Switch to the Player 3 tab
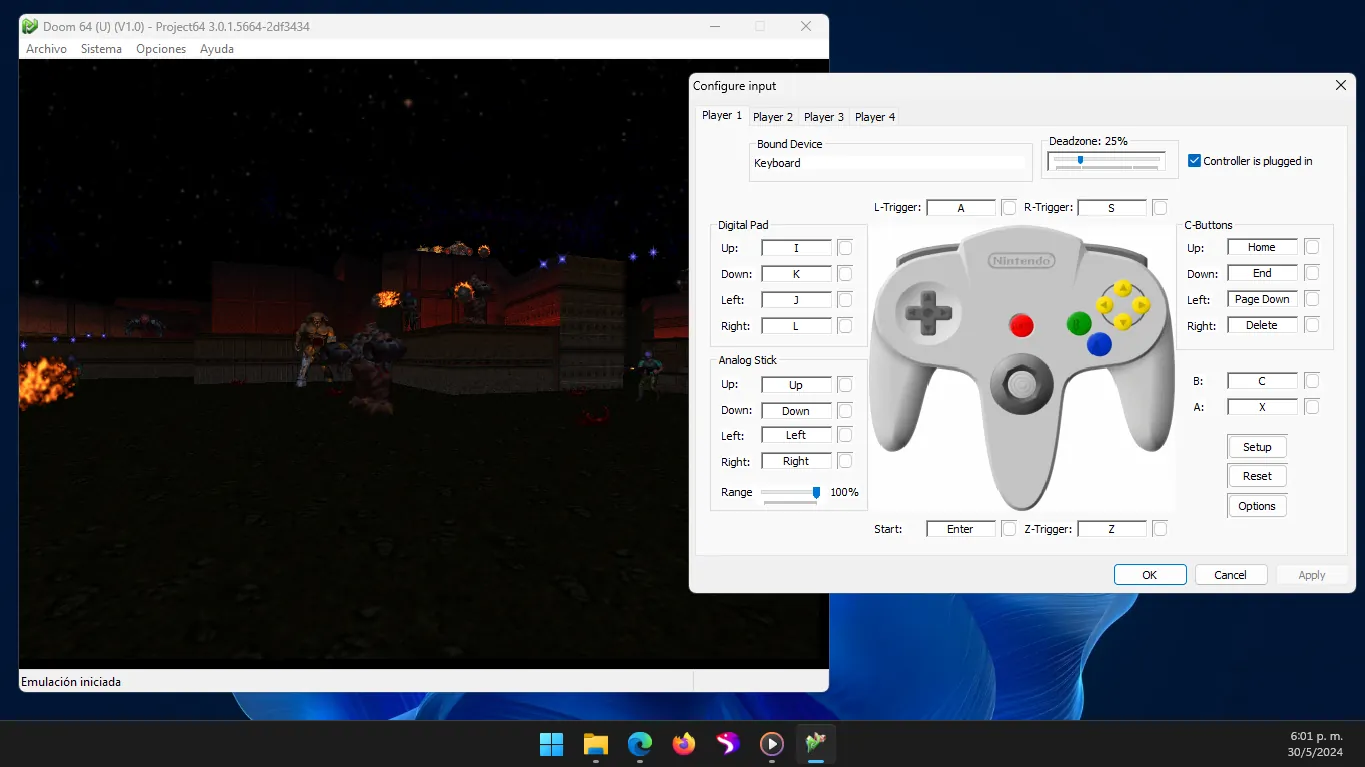 (824, 117)
